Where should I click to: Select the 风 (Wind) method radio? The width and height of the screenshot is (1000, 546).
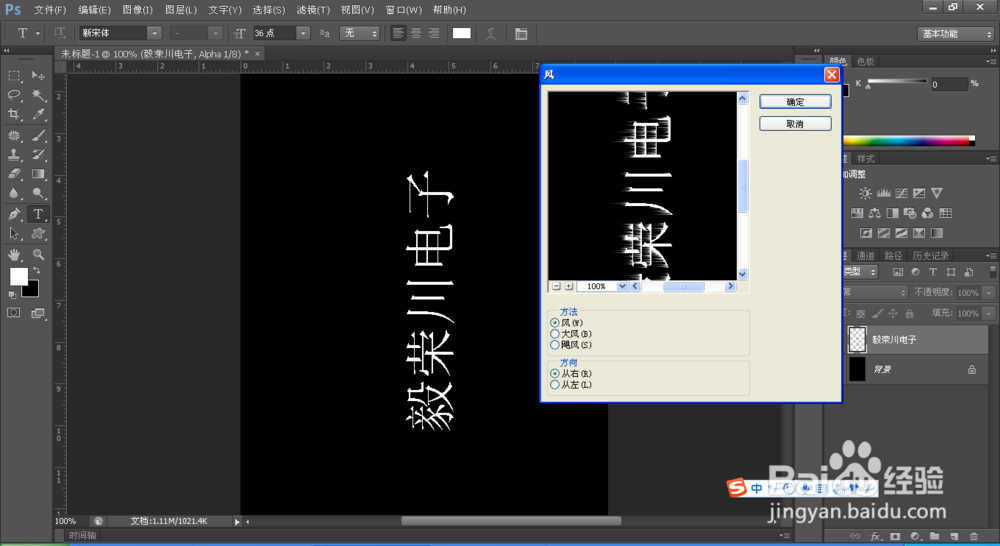[x=555, y=323]
